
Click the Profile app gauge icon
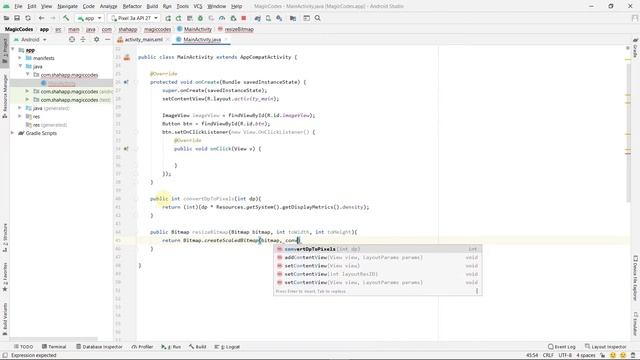(222, 18)
